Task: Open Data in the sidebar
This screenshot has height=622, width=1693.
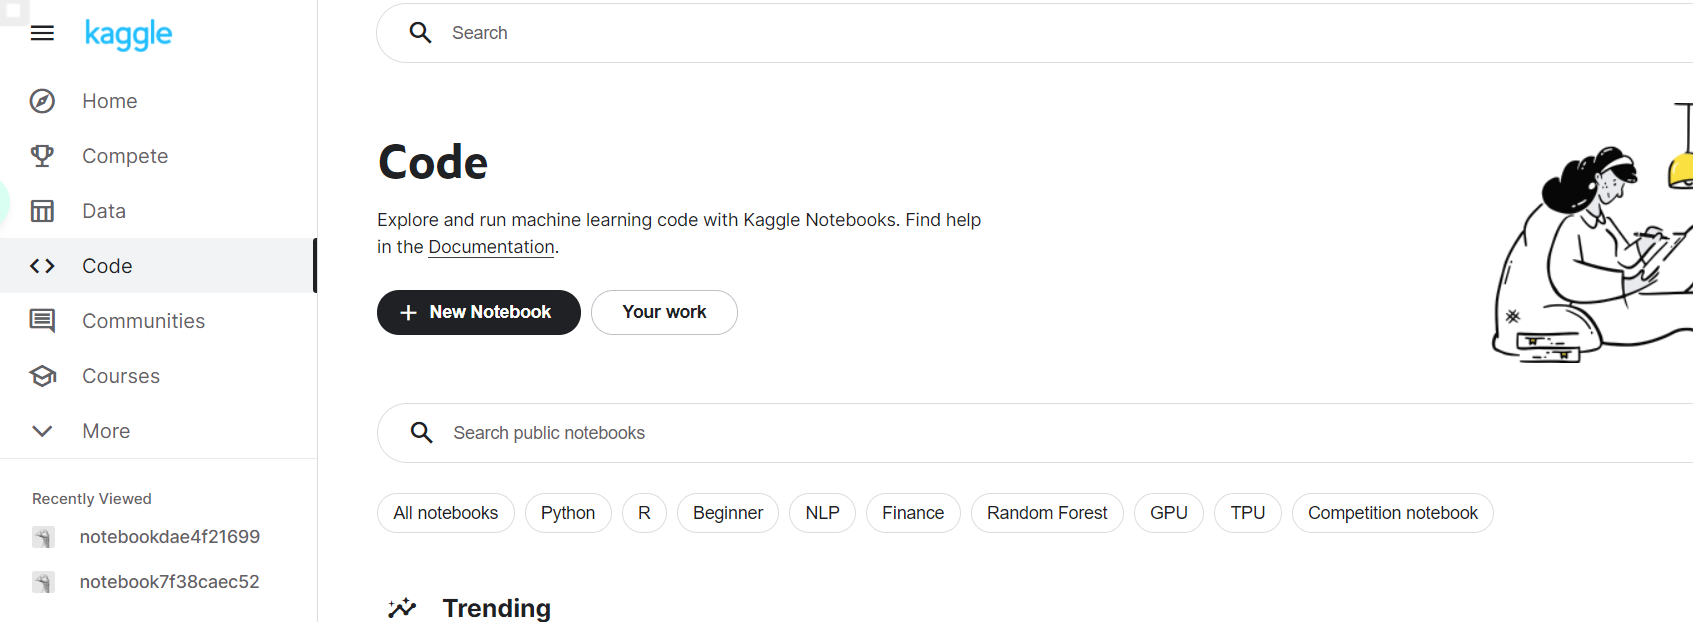Action: coord(158,211)
